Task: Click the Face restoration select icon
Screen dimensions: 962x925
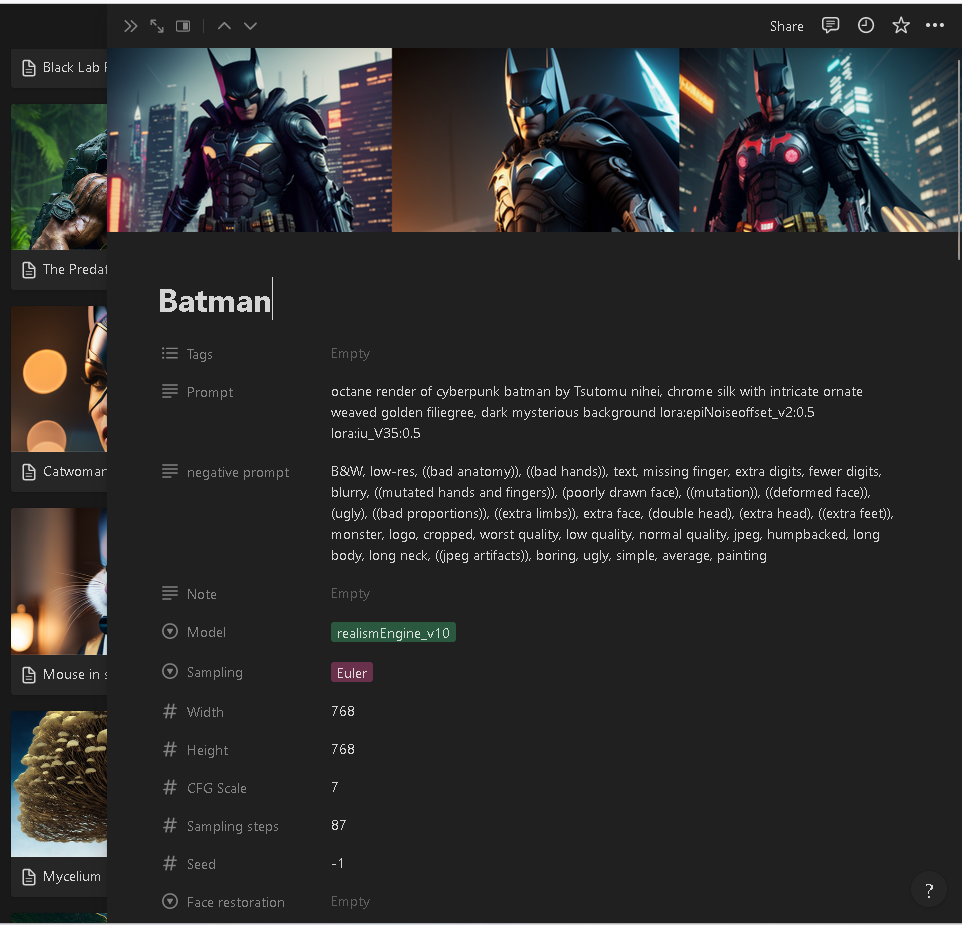Action: [x=170, y=901]
